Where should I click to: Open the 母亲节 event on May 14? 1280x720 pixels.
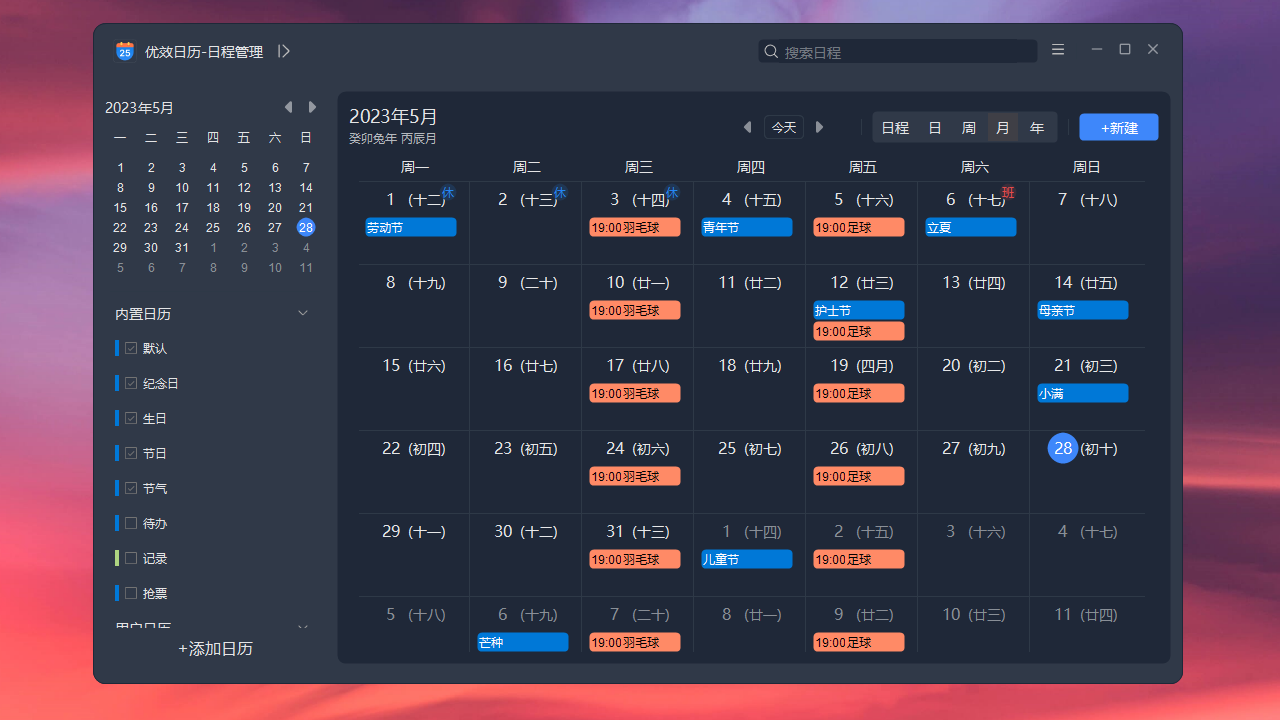point(1082,311)
